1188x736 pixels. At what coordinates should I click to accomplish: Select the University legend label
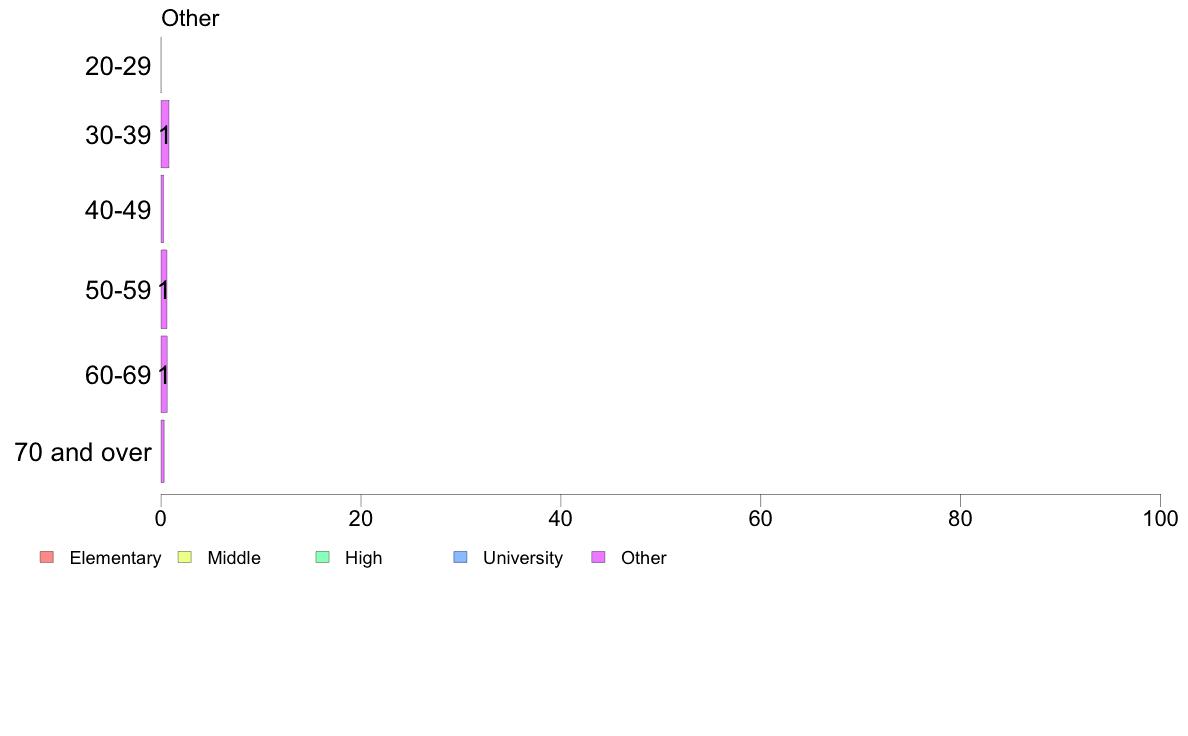(x=523, y=558)
